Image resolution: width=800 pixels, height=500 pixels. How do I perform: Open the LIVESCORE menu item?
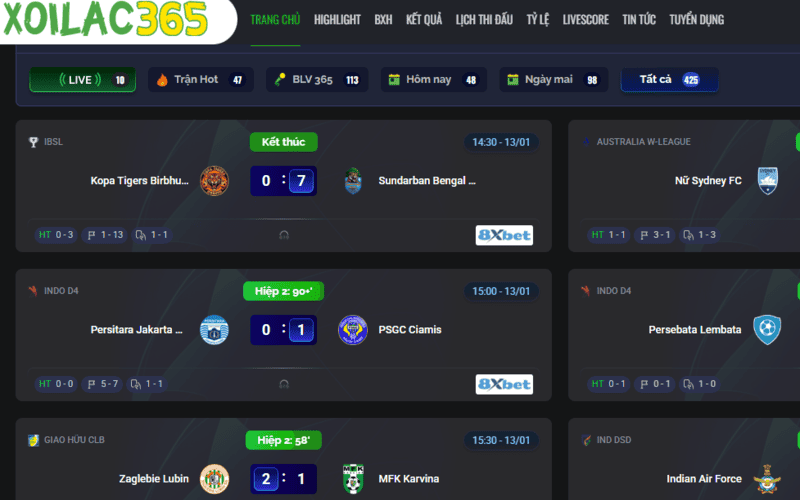(586, 20)
